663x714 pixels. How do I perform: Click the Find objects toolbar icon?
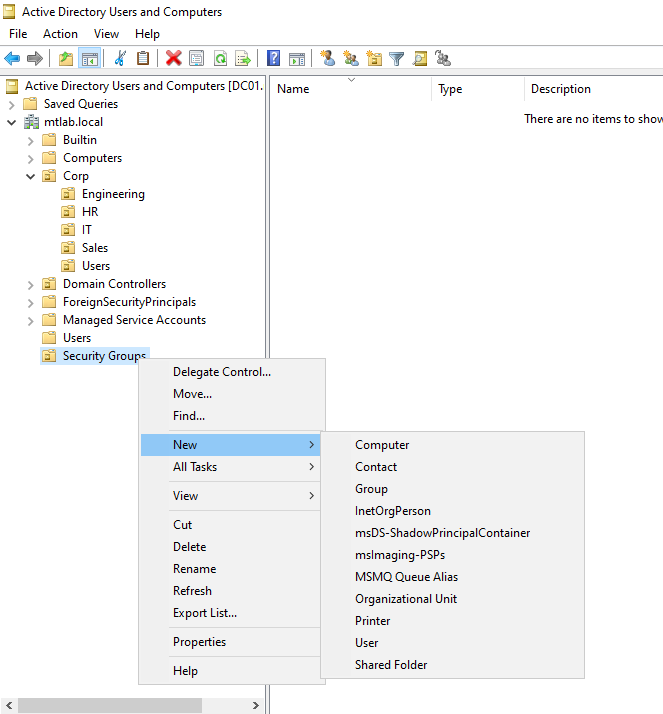pos(420,58)
